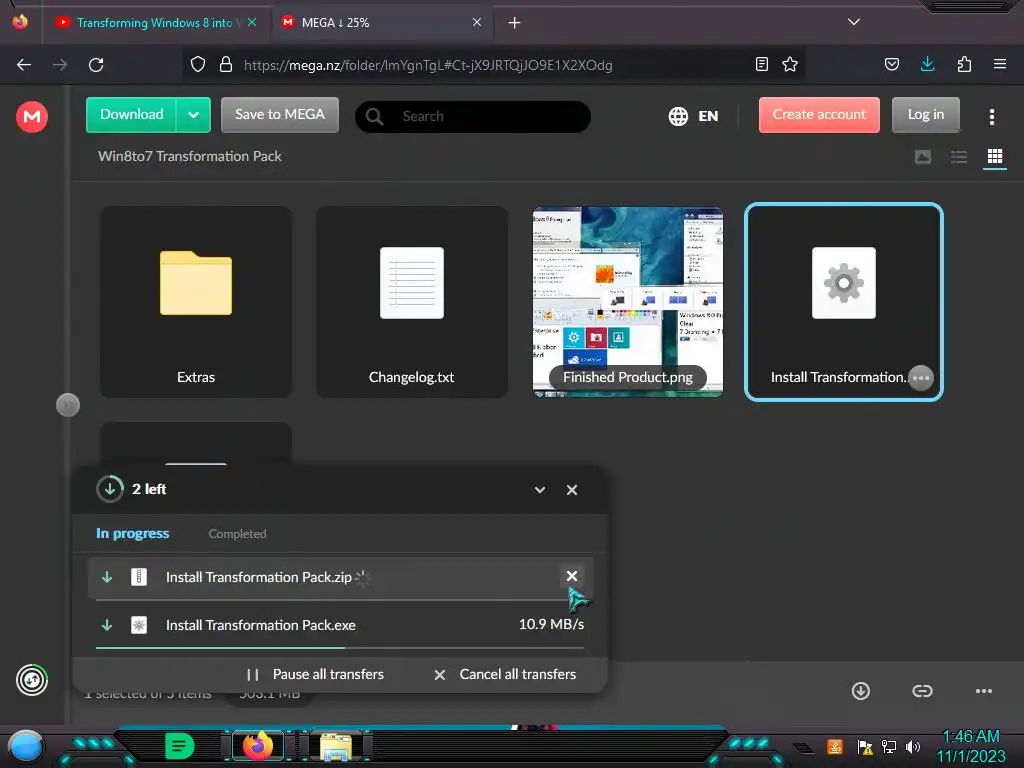Open the shield tracking protection icon
This screenshot has width=1024, height=768.
198,65
